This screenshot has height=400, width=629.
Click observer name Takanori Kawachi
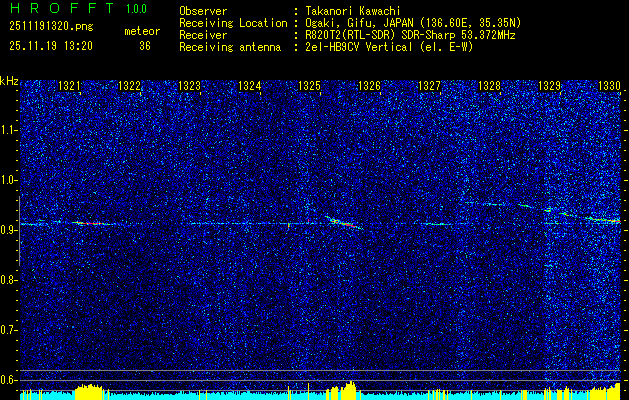353,11
